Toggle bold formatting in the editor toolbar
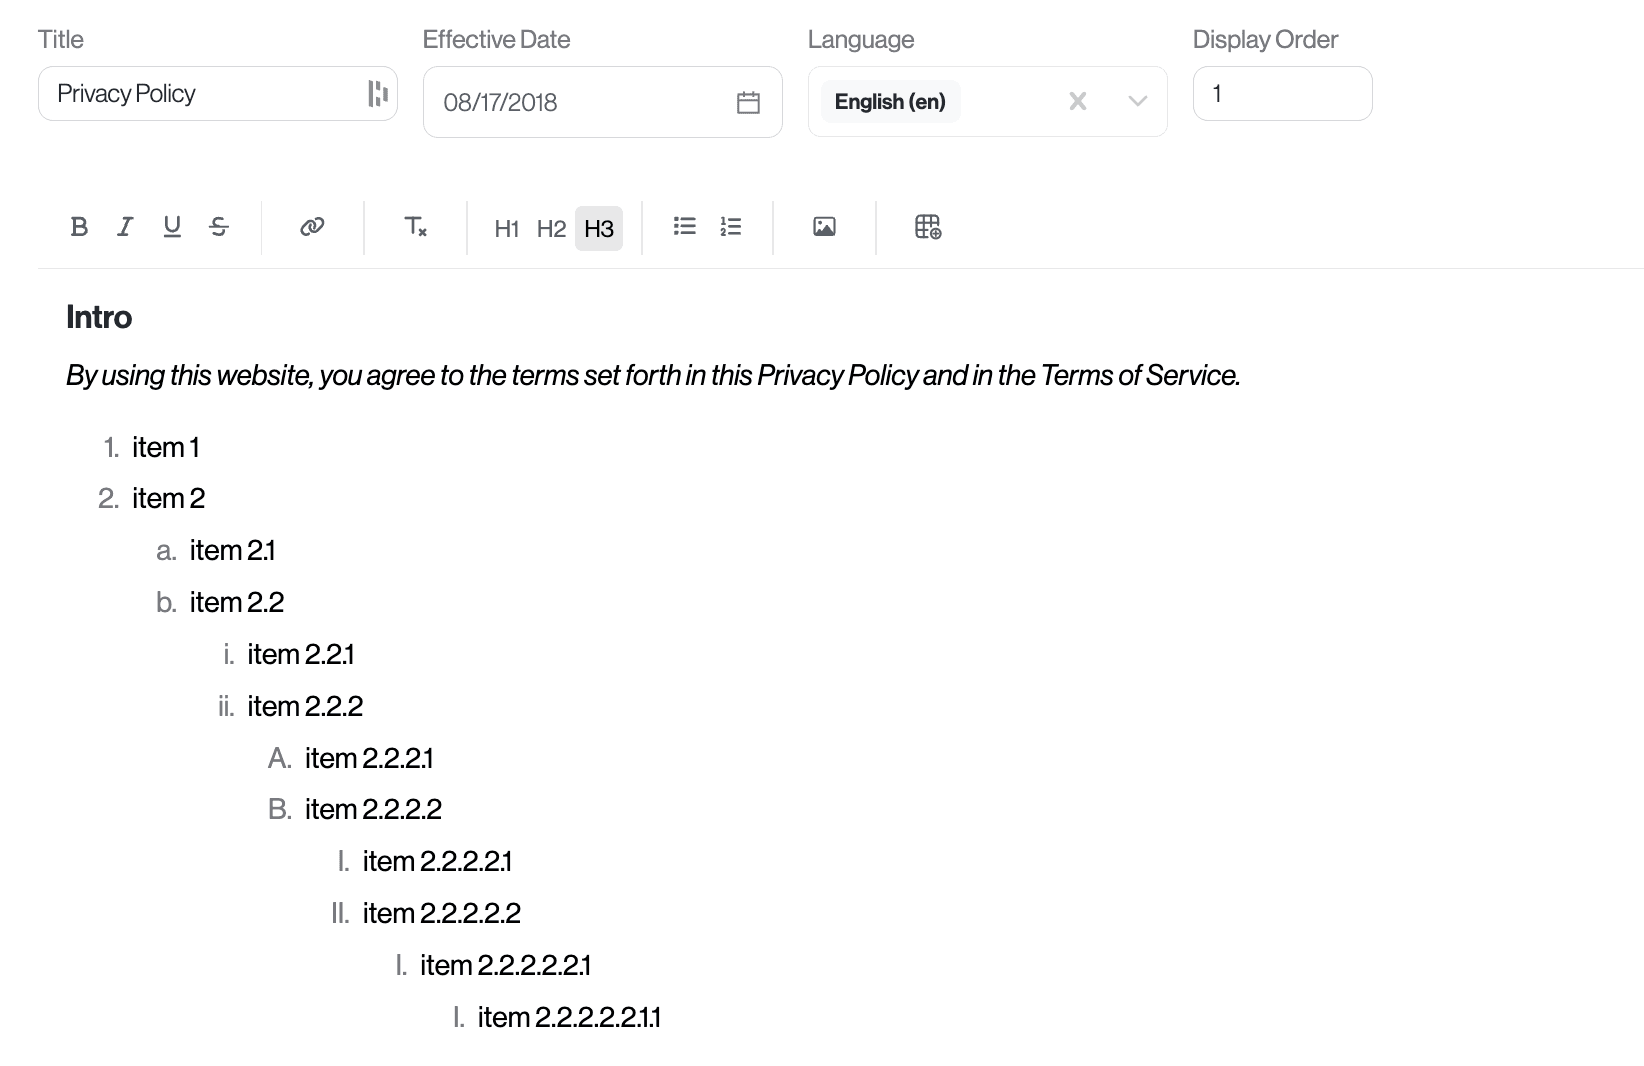The image size is (1644, 1066). pos(79,227)
